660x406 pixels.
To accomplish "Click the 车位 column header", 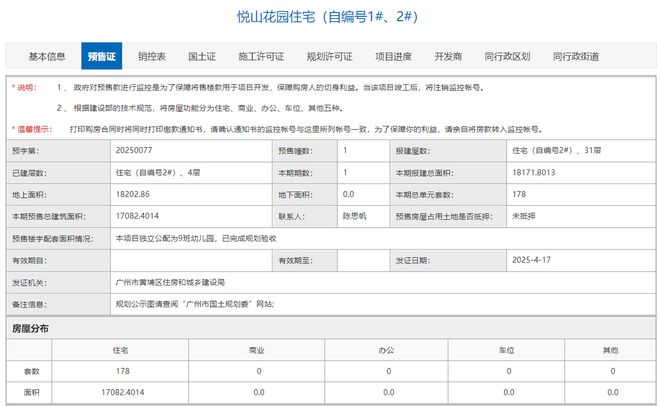I will point(506,350).
